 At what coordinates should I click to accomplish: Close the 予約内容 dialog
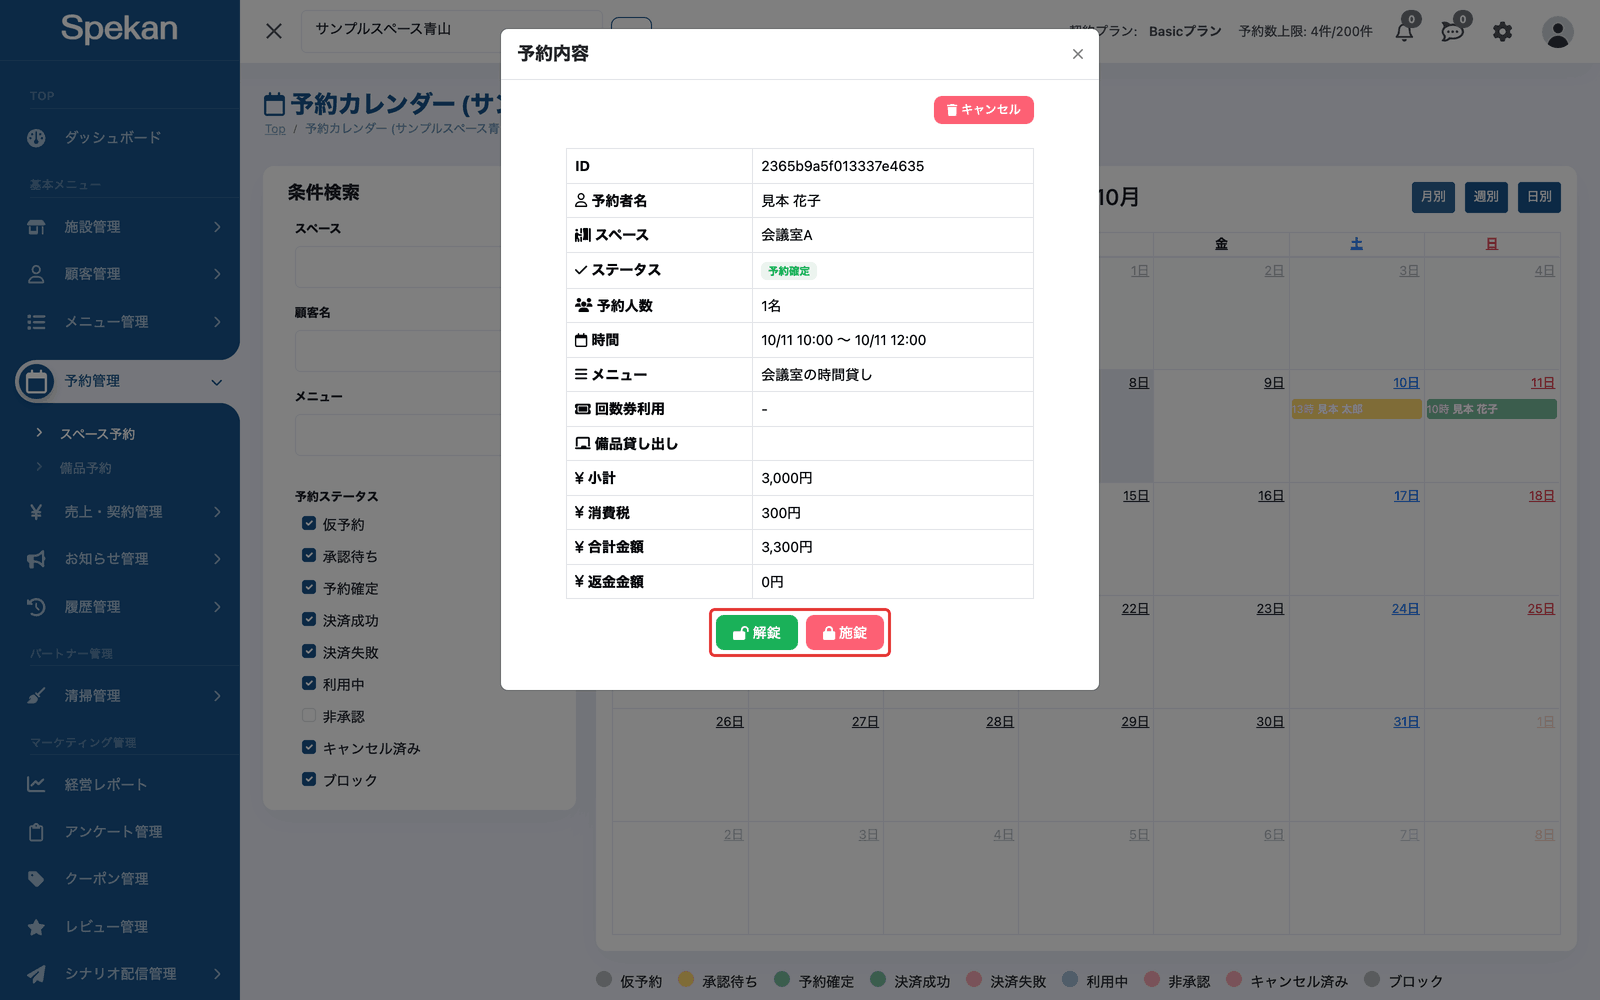[x=1078, y=54]
